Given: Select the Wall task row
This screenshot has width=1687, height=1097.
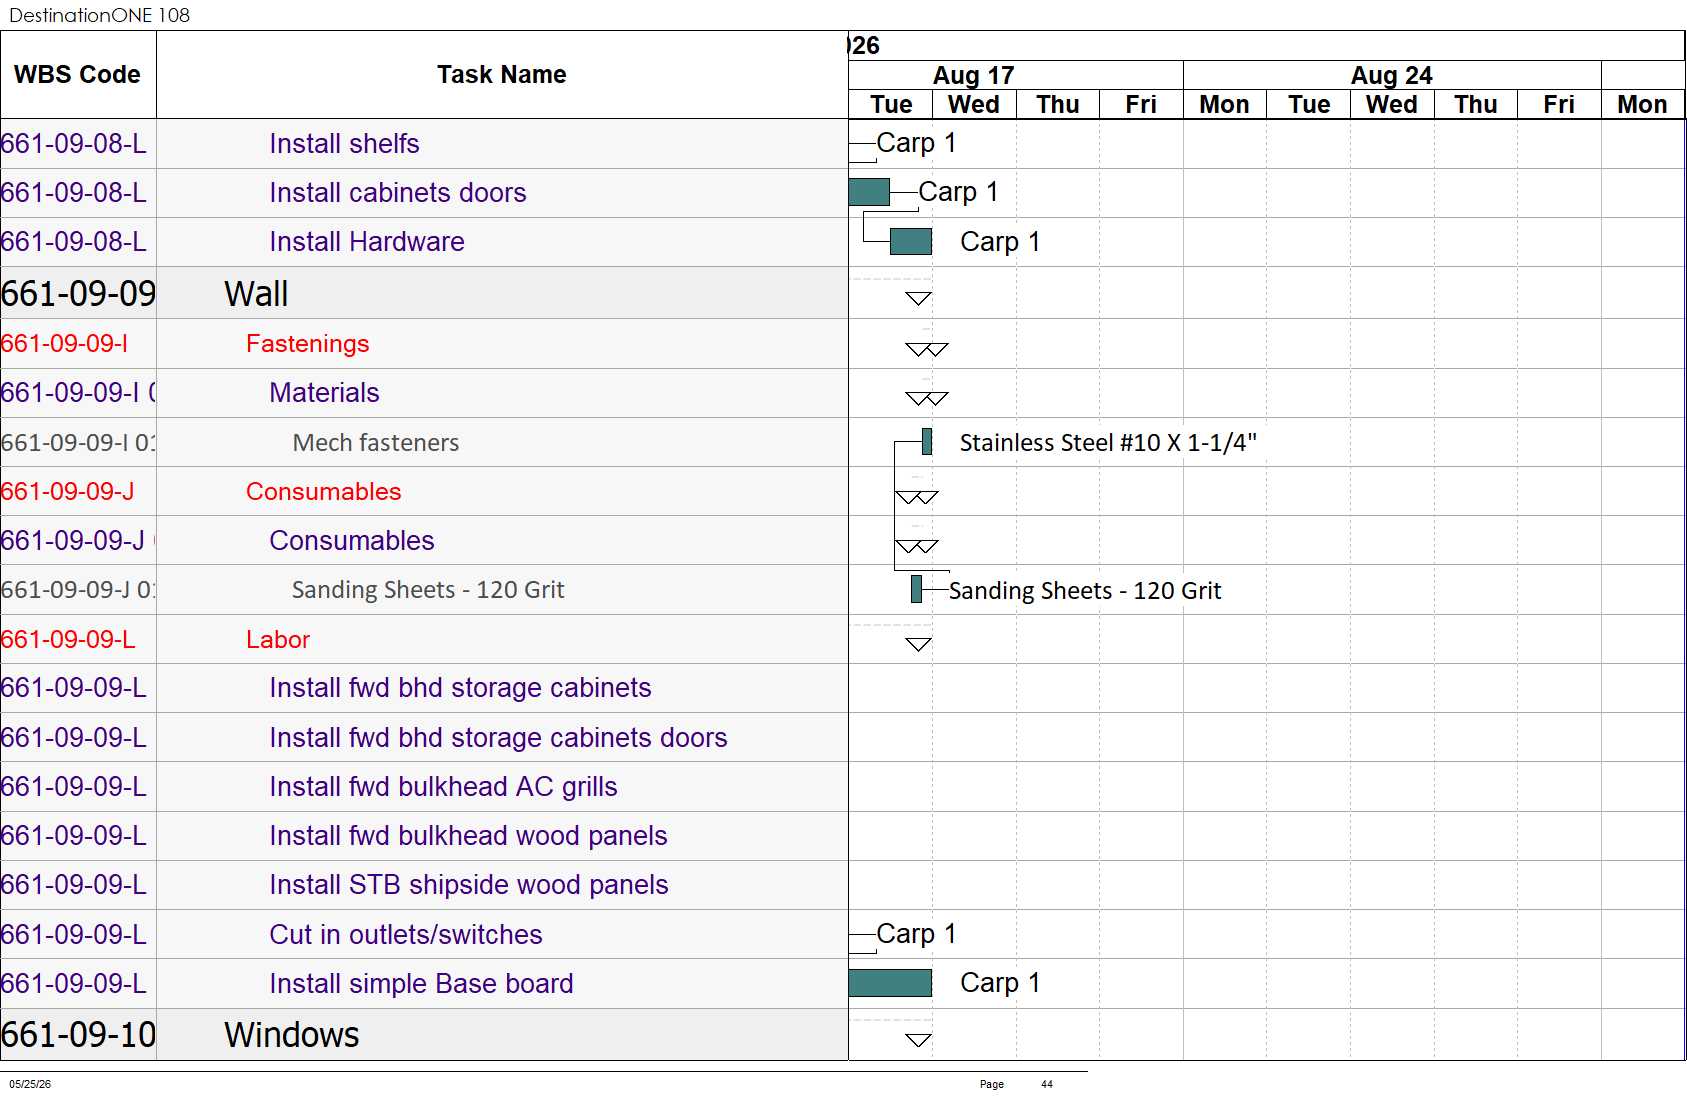Looking at the screenshot, I should pos(424,294).
